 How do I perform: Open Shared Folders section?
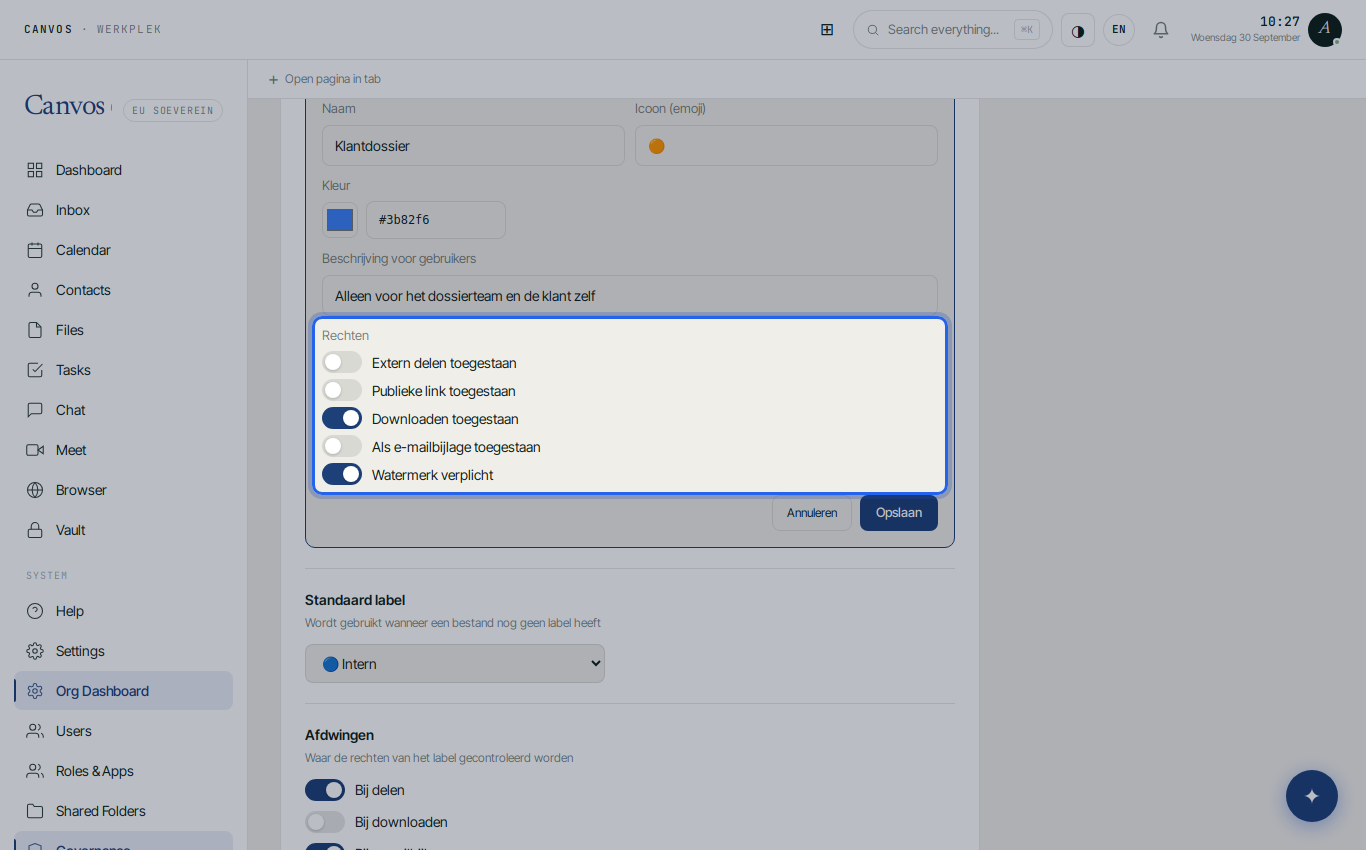123,811
